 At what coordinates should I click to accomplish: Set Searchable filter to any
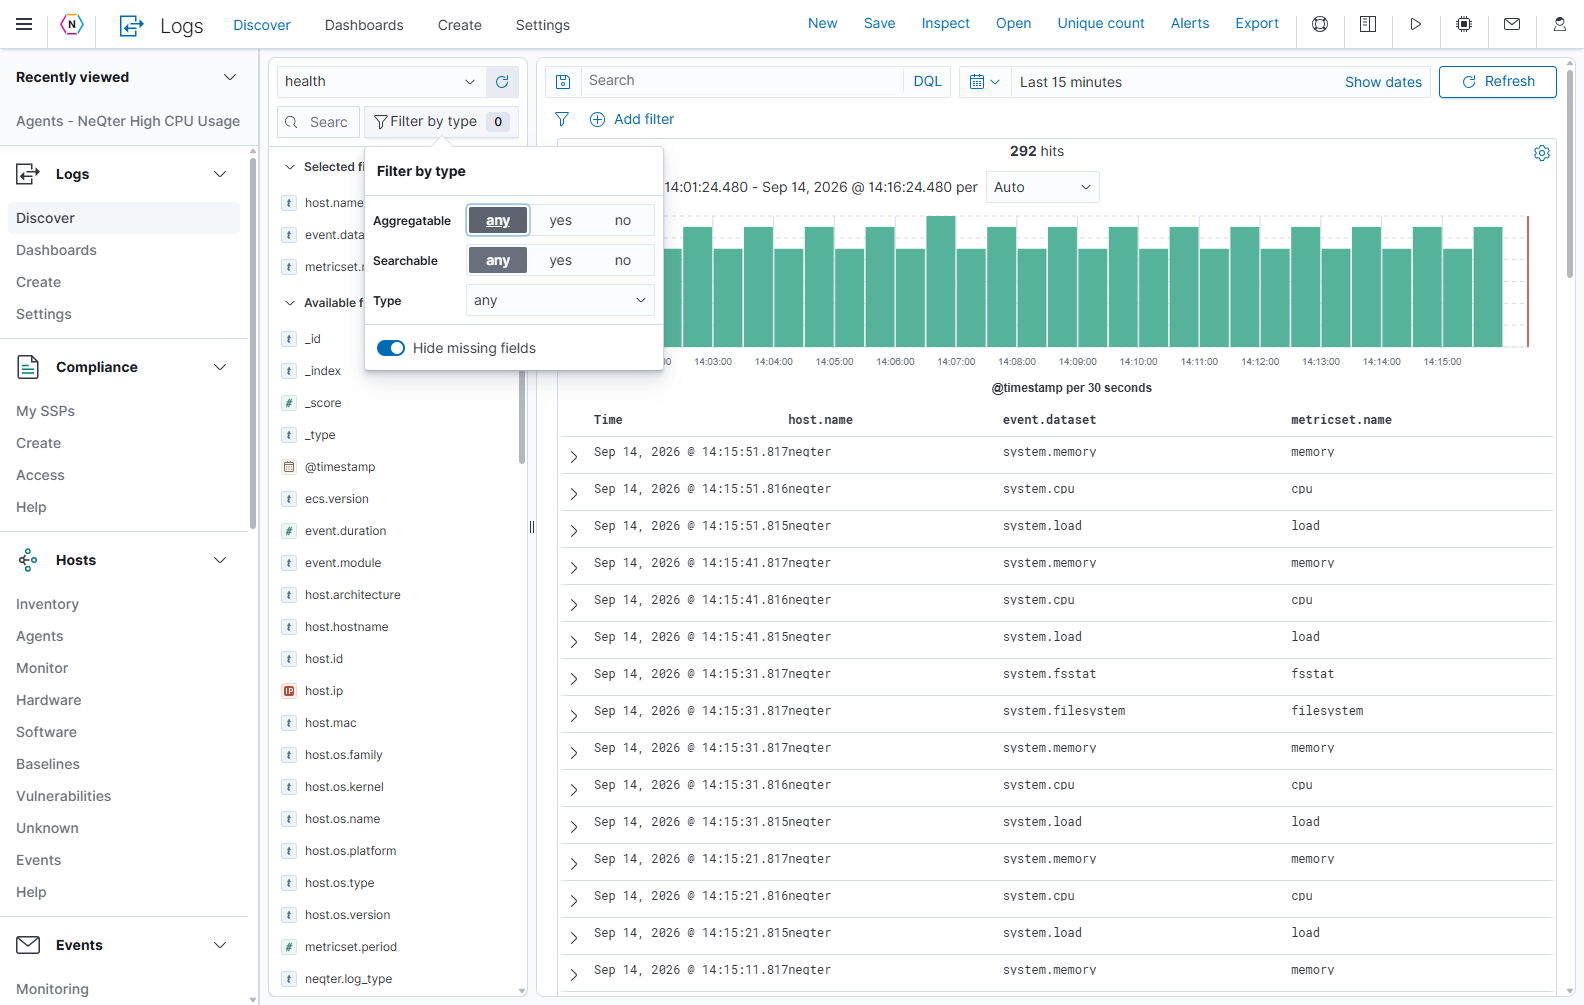coord(498,260)
